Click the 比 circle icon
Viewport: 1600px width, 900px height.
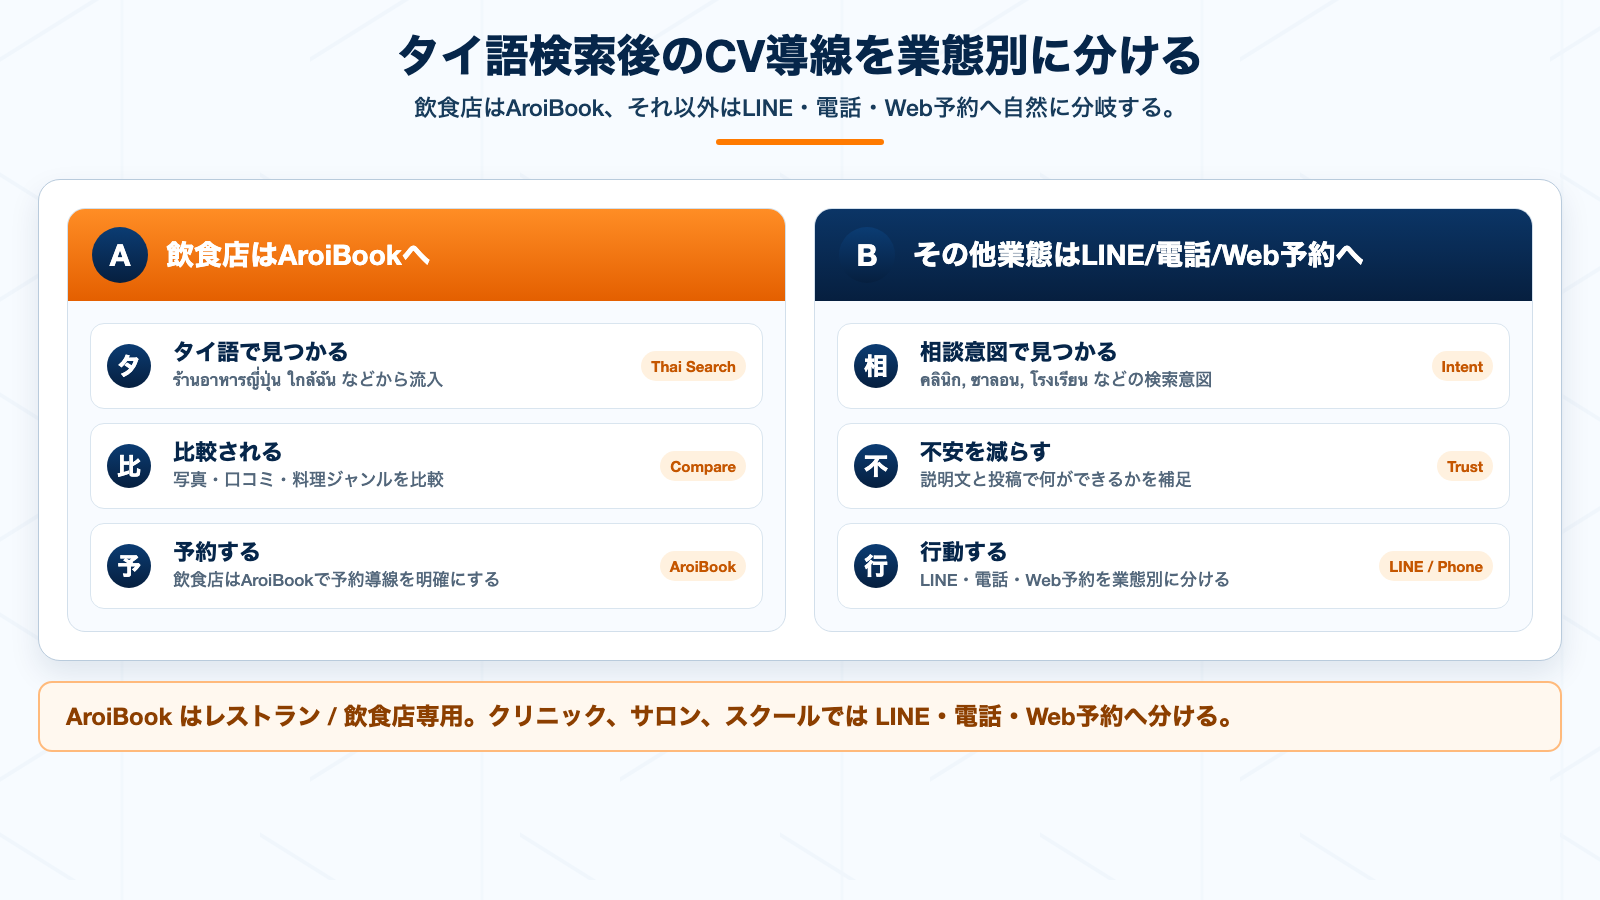click(129, 466)
